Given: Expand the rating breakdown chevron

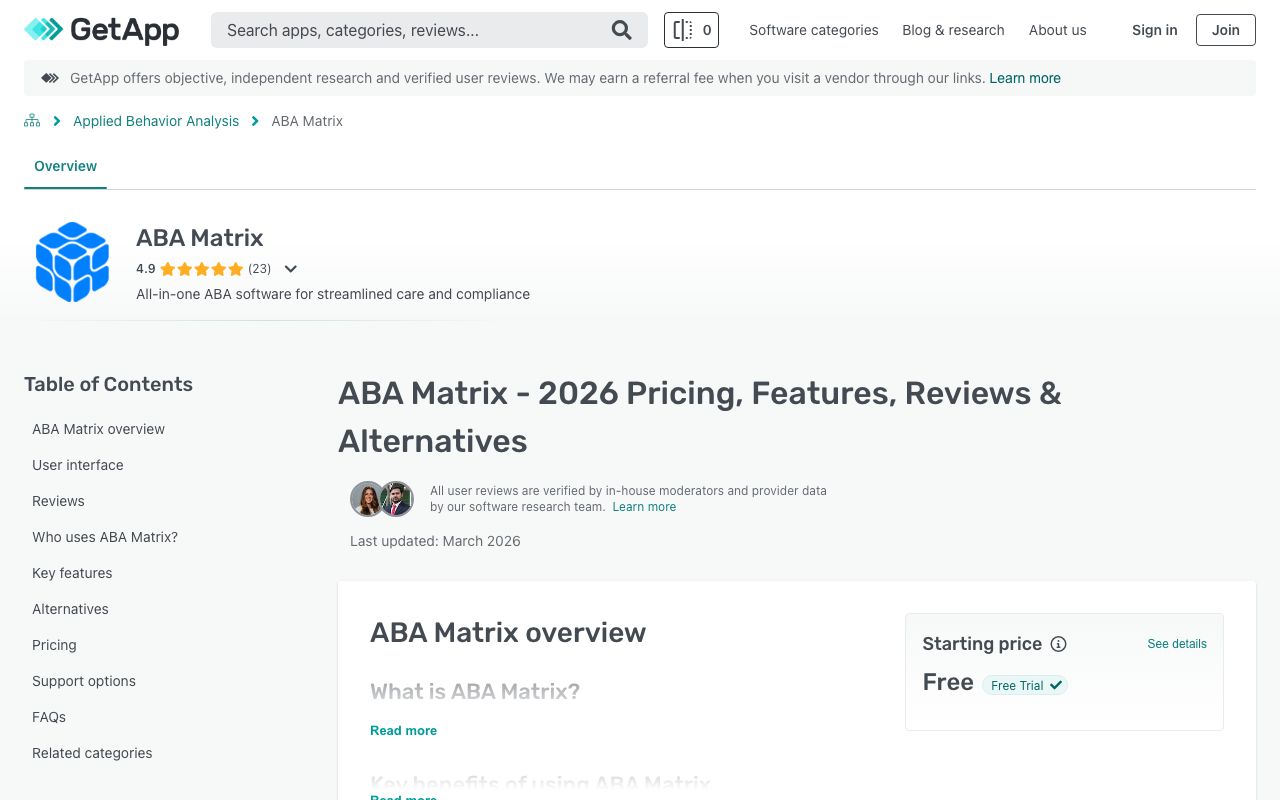Looking at the screenshot, I should coord(291,269).
